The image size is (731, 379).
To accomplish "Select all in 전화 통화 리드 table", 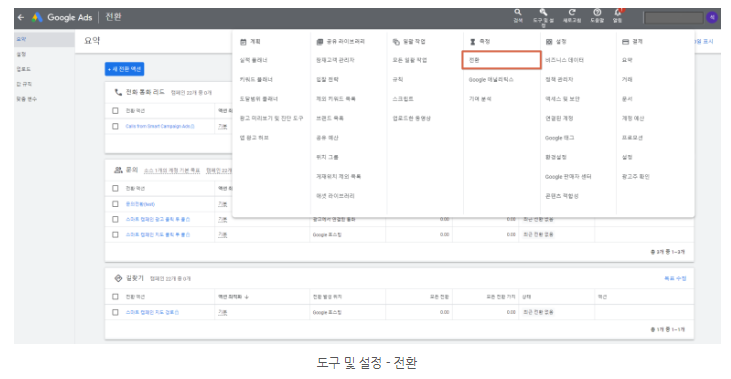I will [x=115, y=111].
